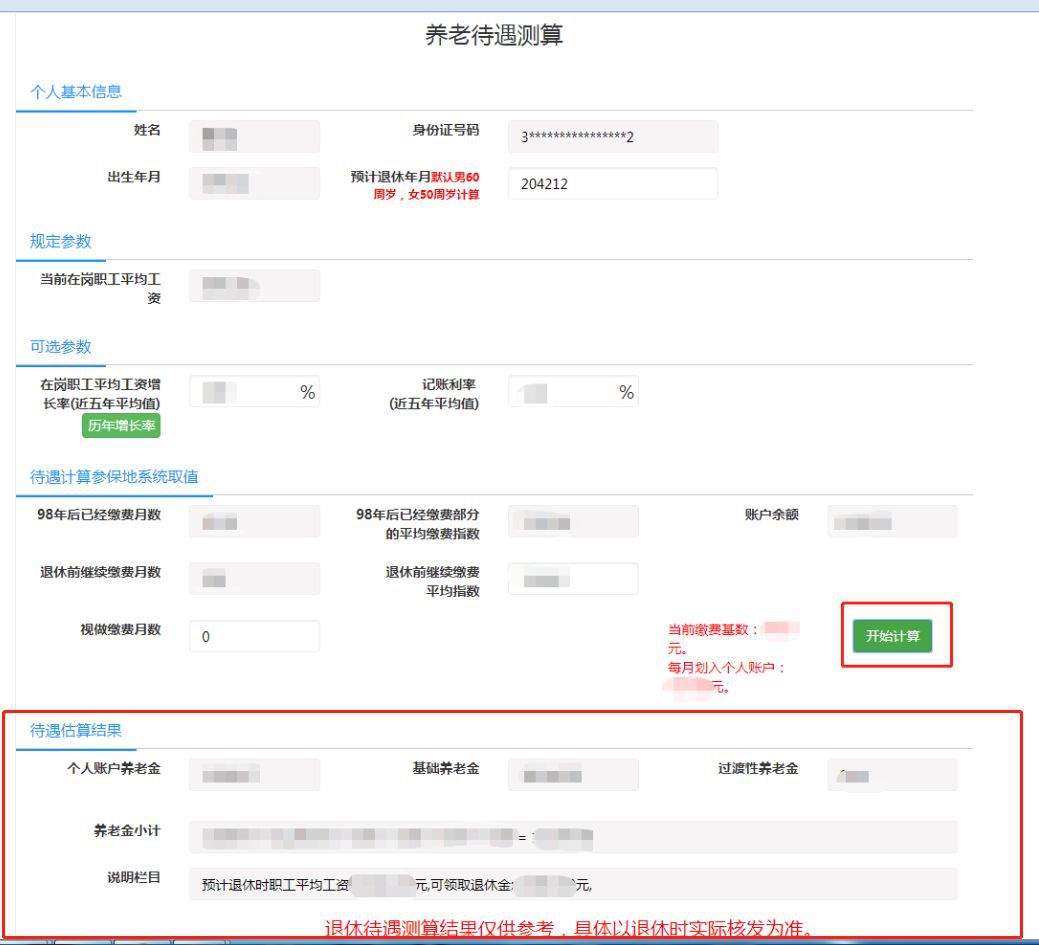Click the 记账利率 percentage input field

pos(562,390)
